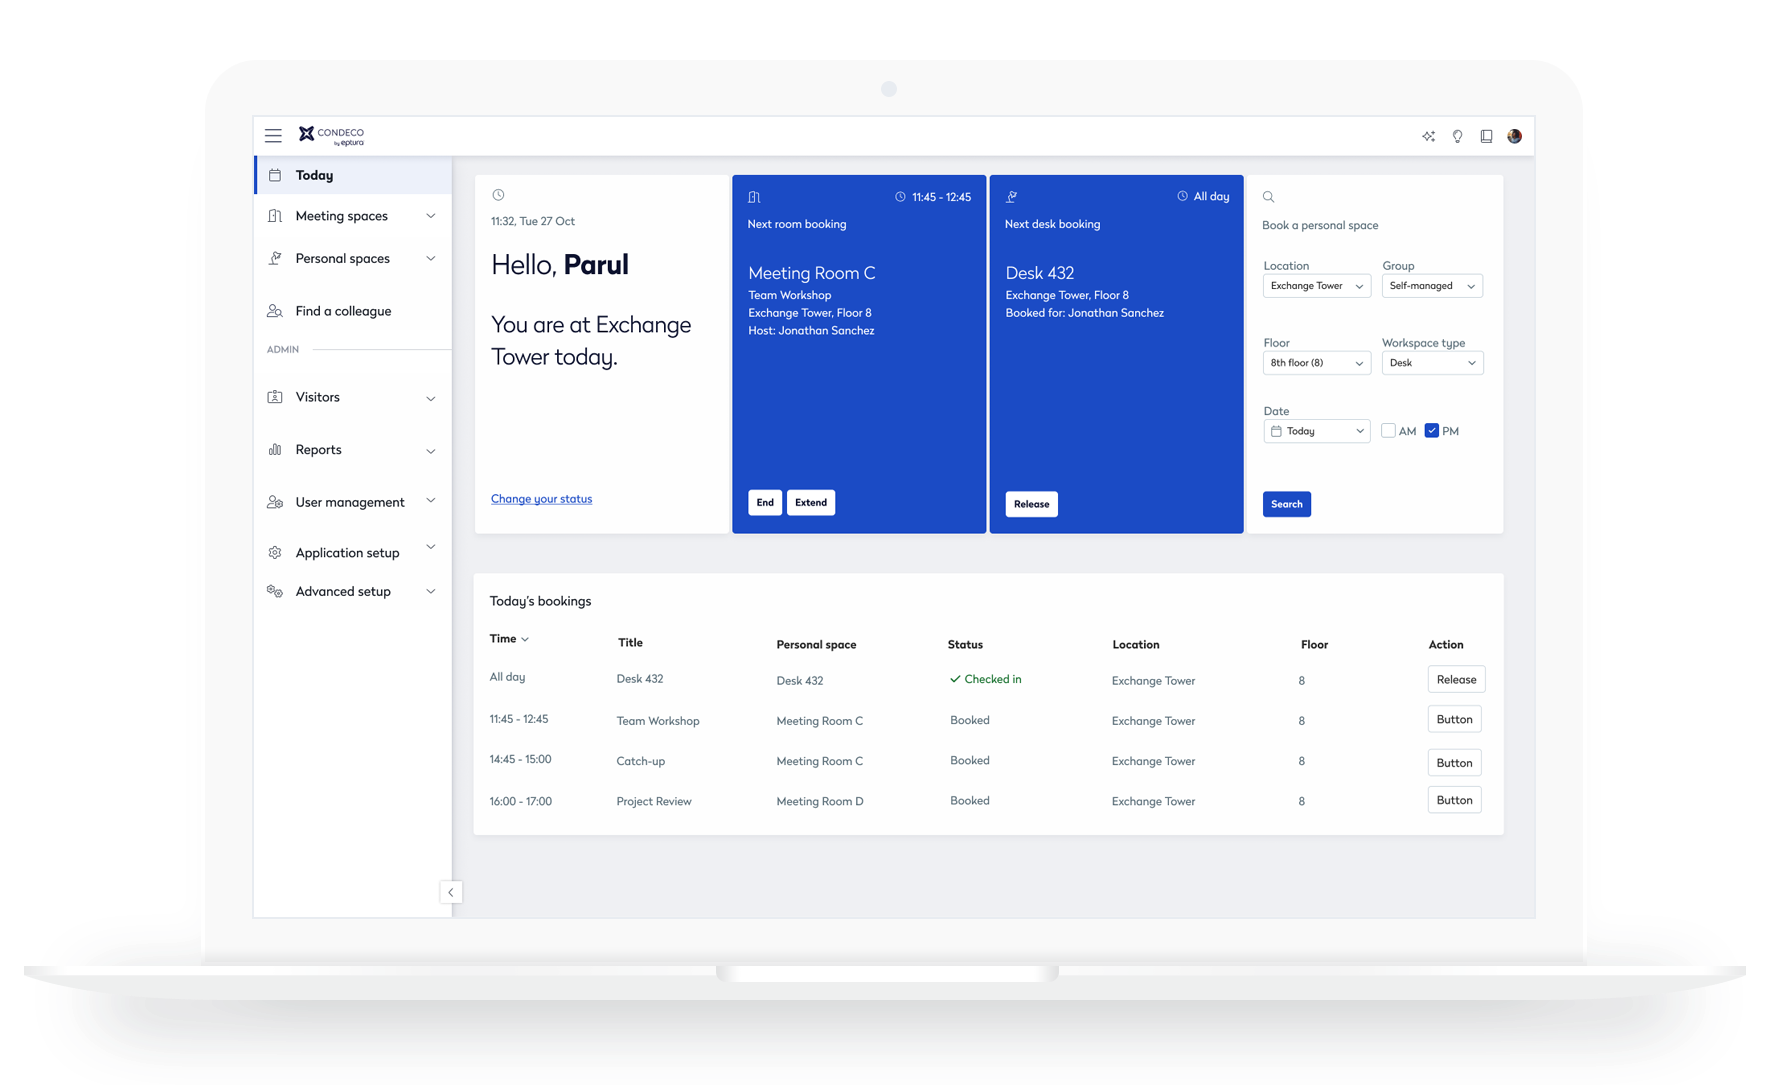Enable the AM checkbox
Image resolution: width=1778 pixels, height=1085 pixels.
point(1387,430)
